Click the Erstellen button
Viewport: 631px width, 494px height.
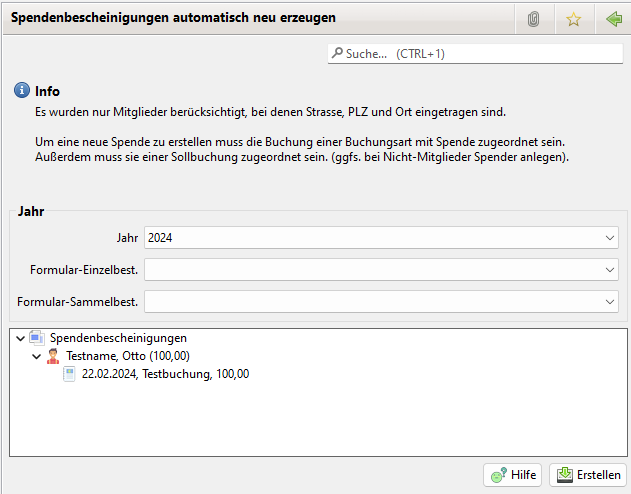(x=588, y=475)
